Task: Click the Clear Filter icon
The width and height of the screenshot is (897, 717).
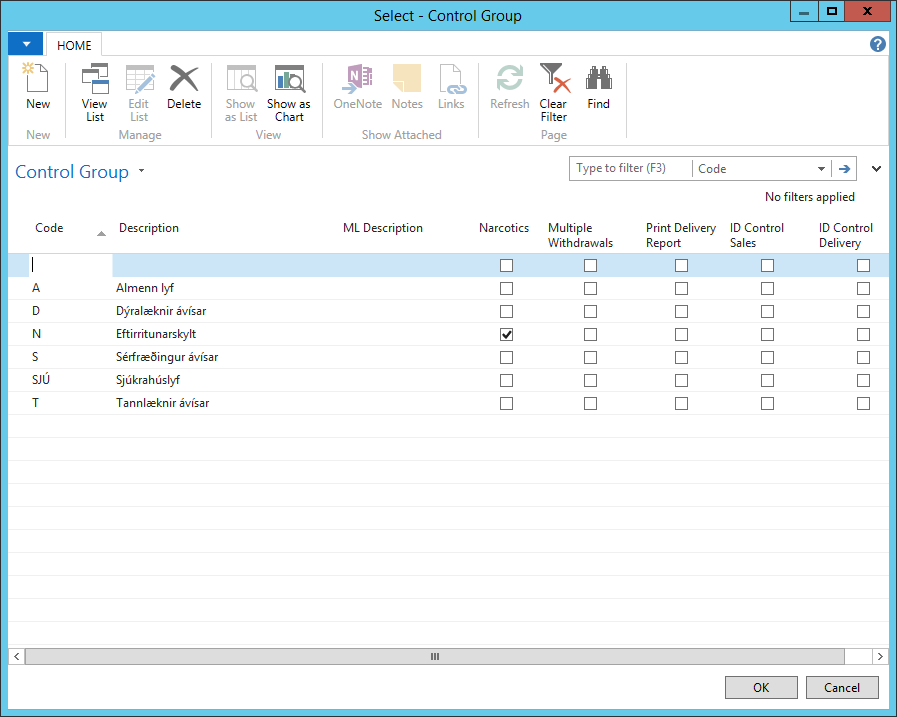Action: 553,92
